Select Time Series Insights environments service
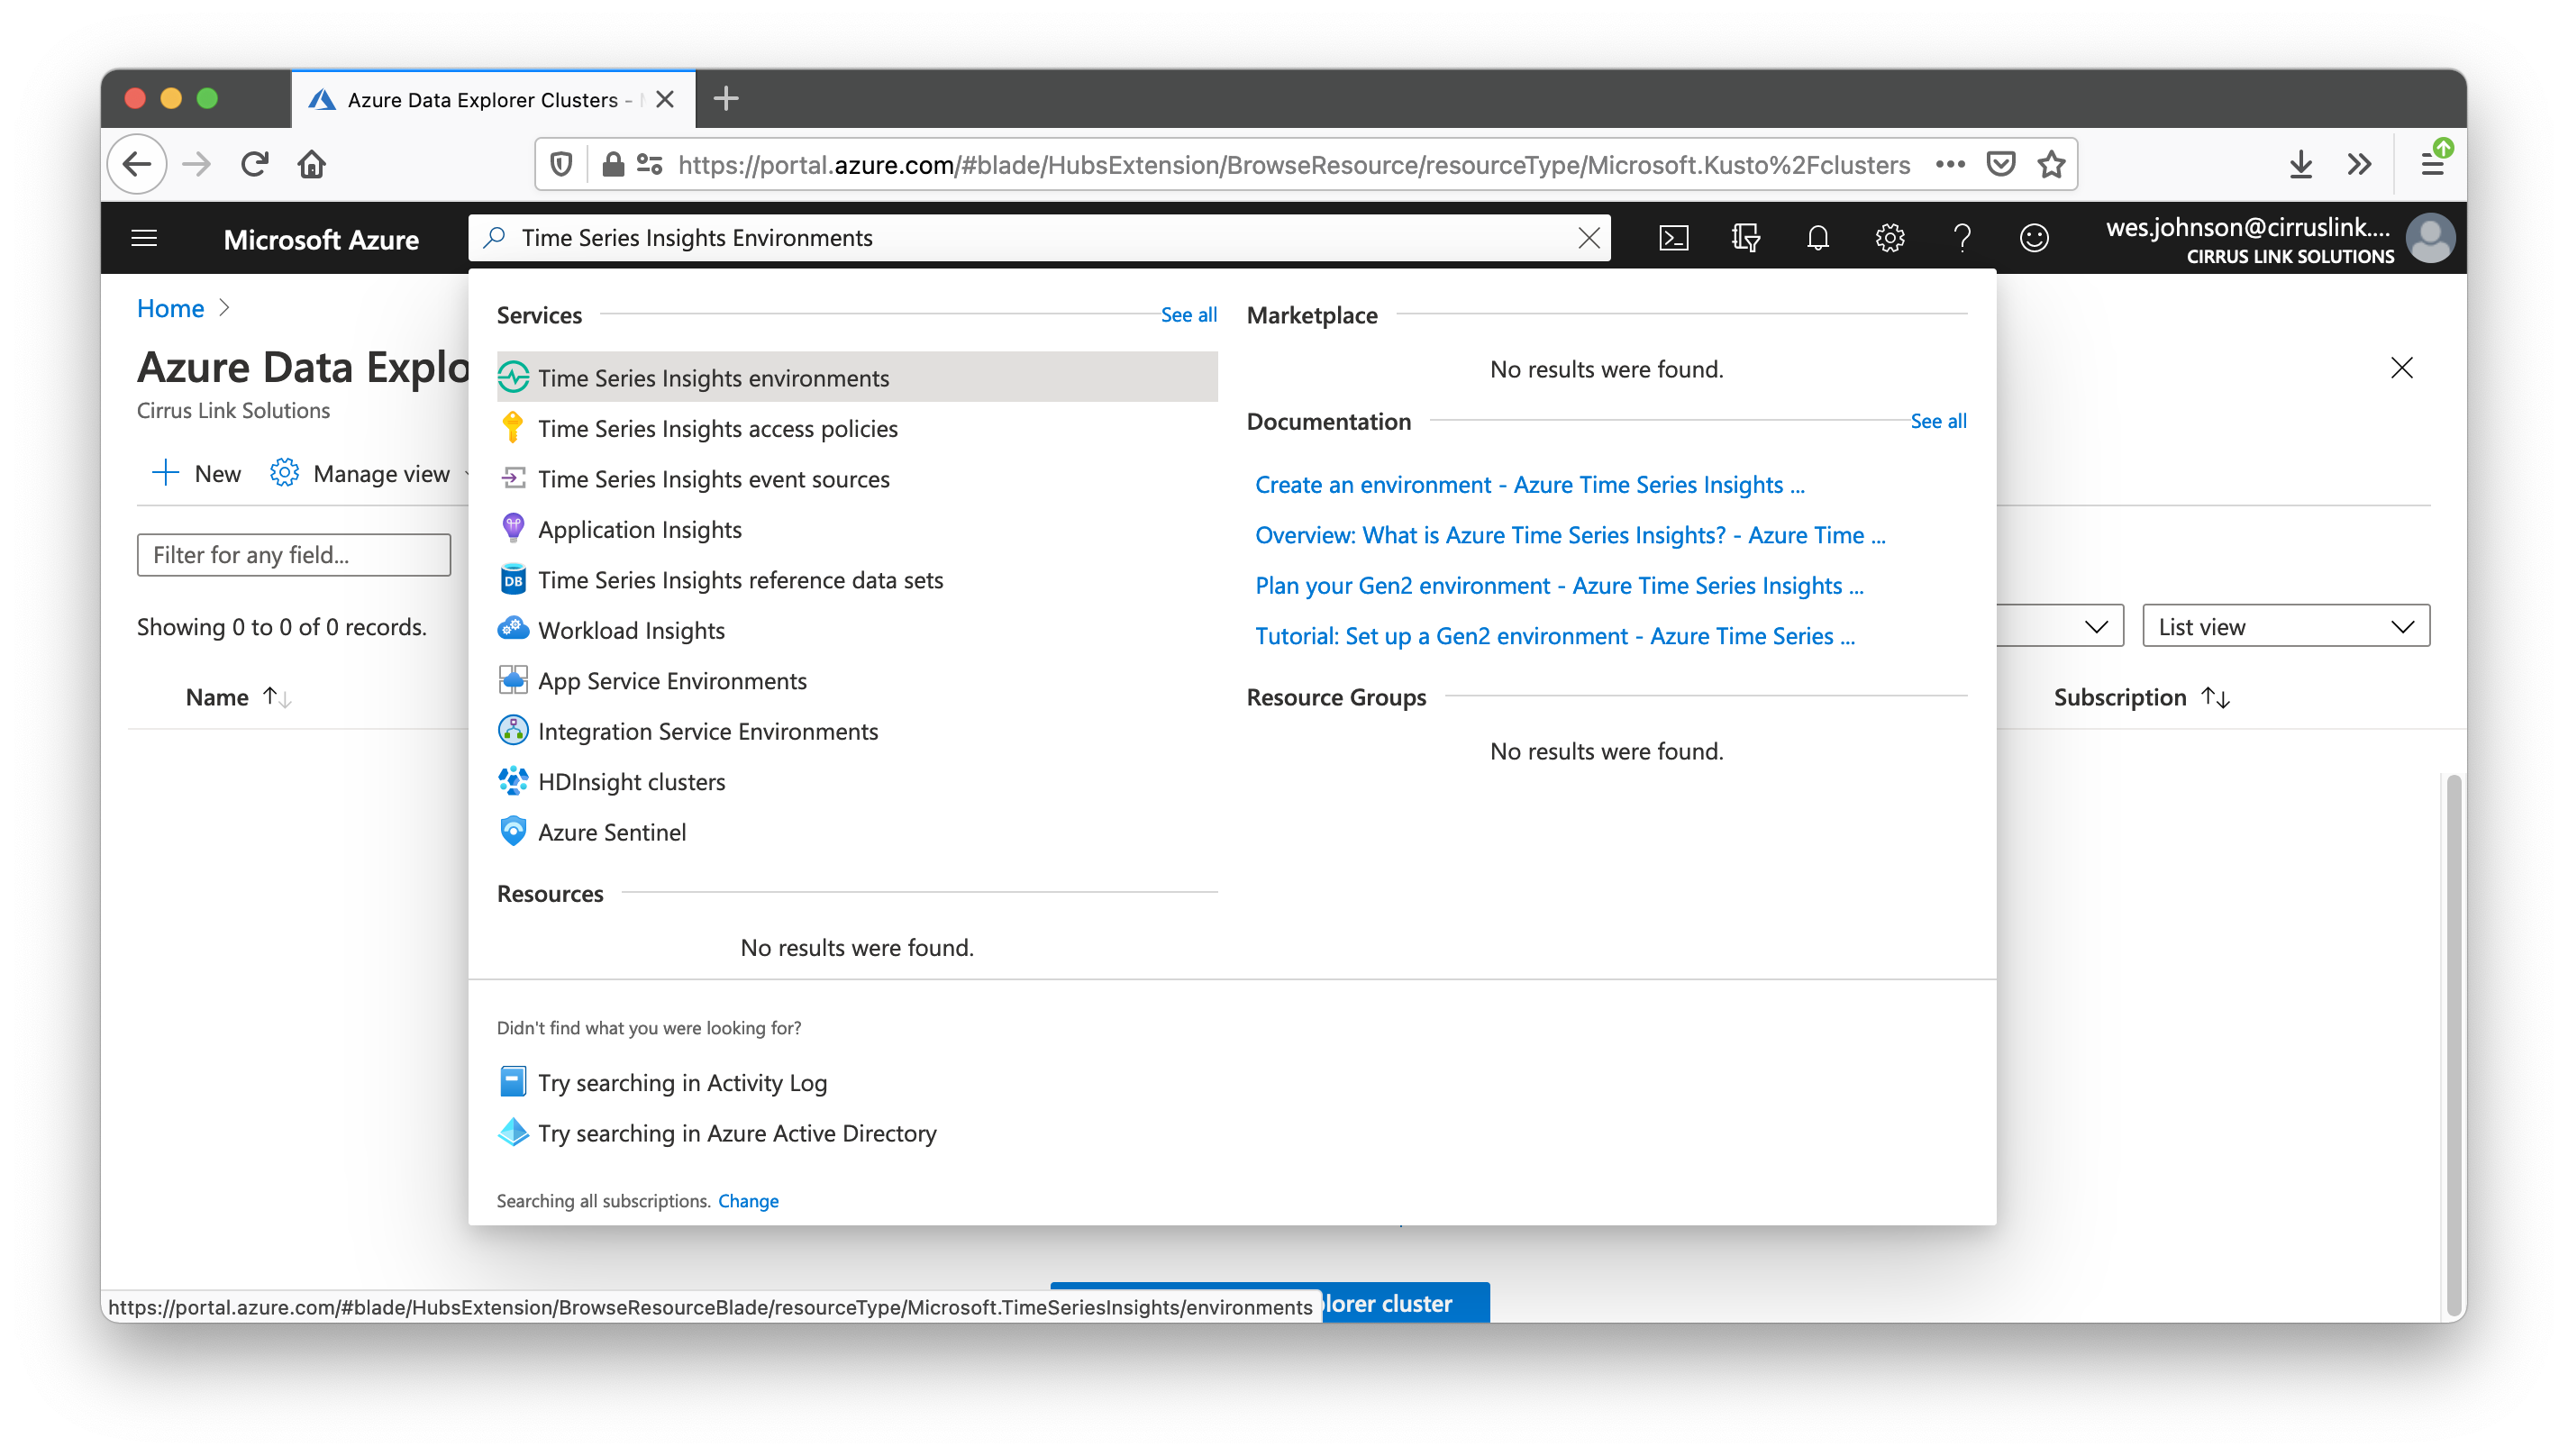The image size is (2568, 1456). tap(713, 378)
